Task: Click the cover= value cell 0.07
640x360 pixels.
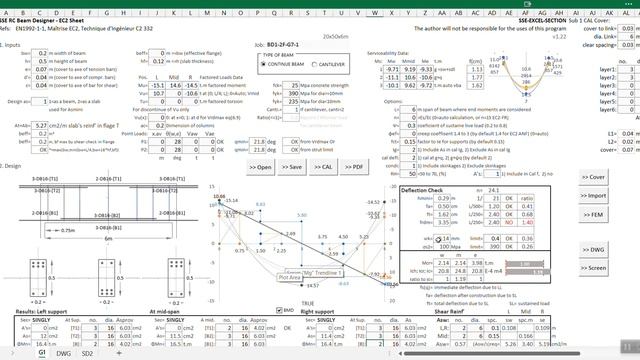Action: (626, 150)
